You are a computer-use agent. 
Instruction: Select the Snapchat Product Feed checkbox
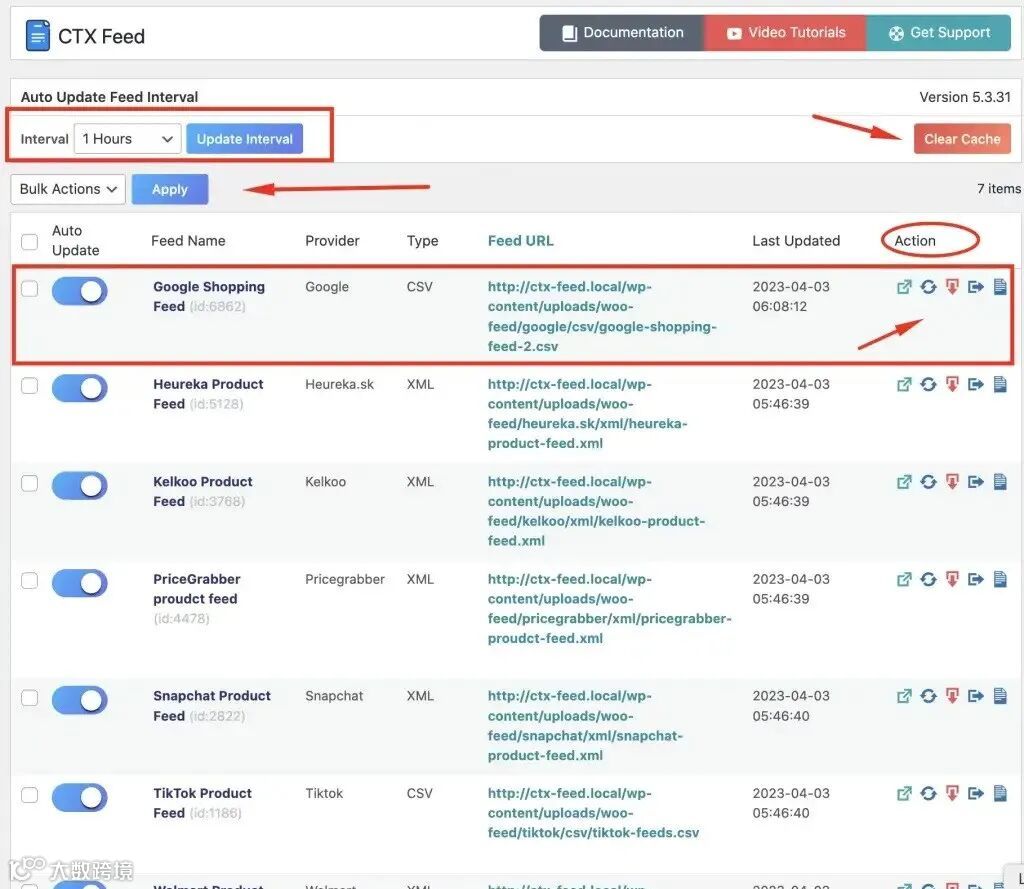coord(29,698)
